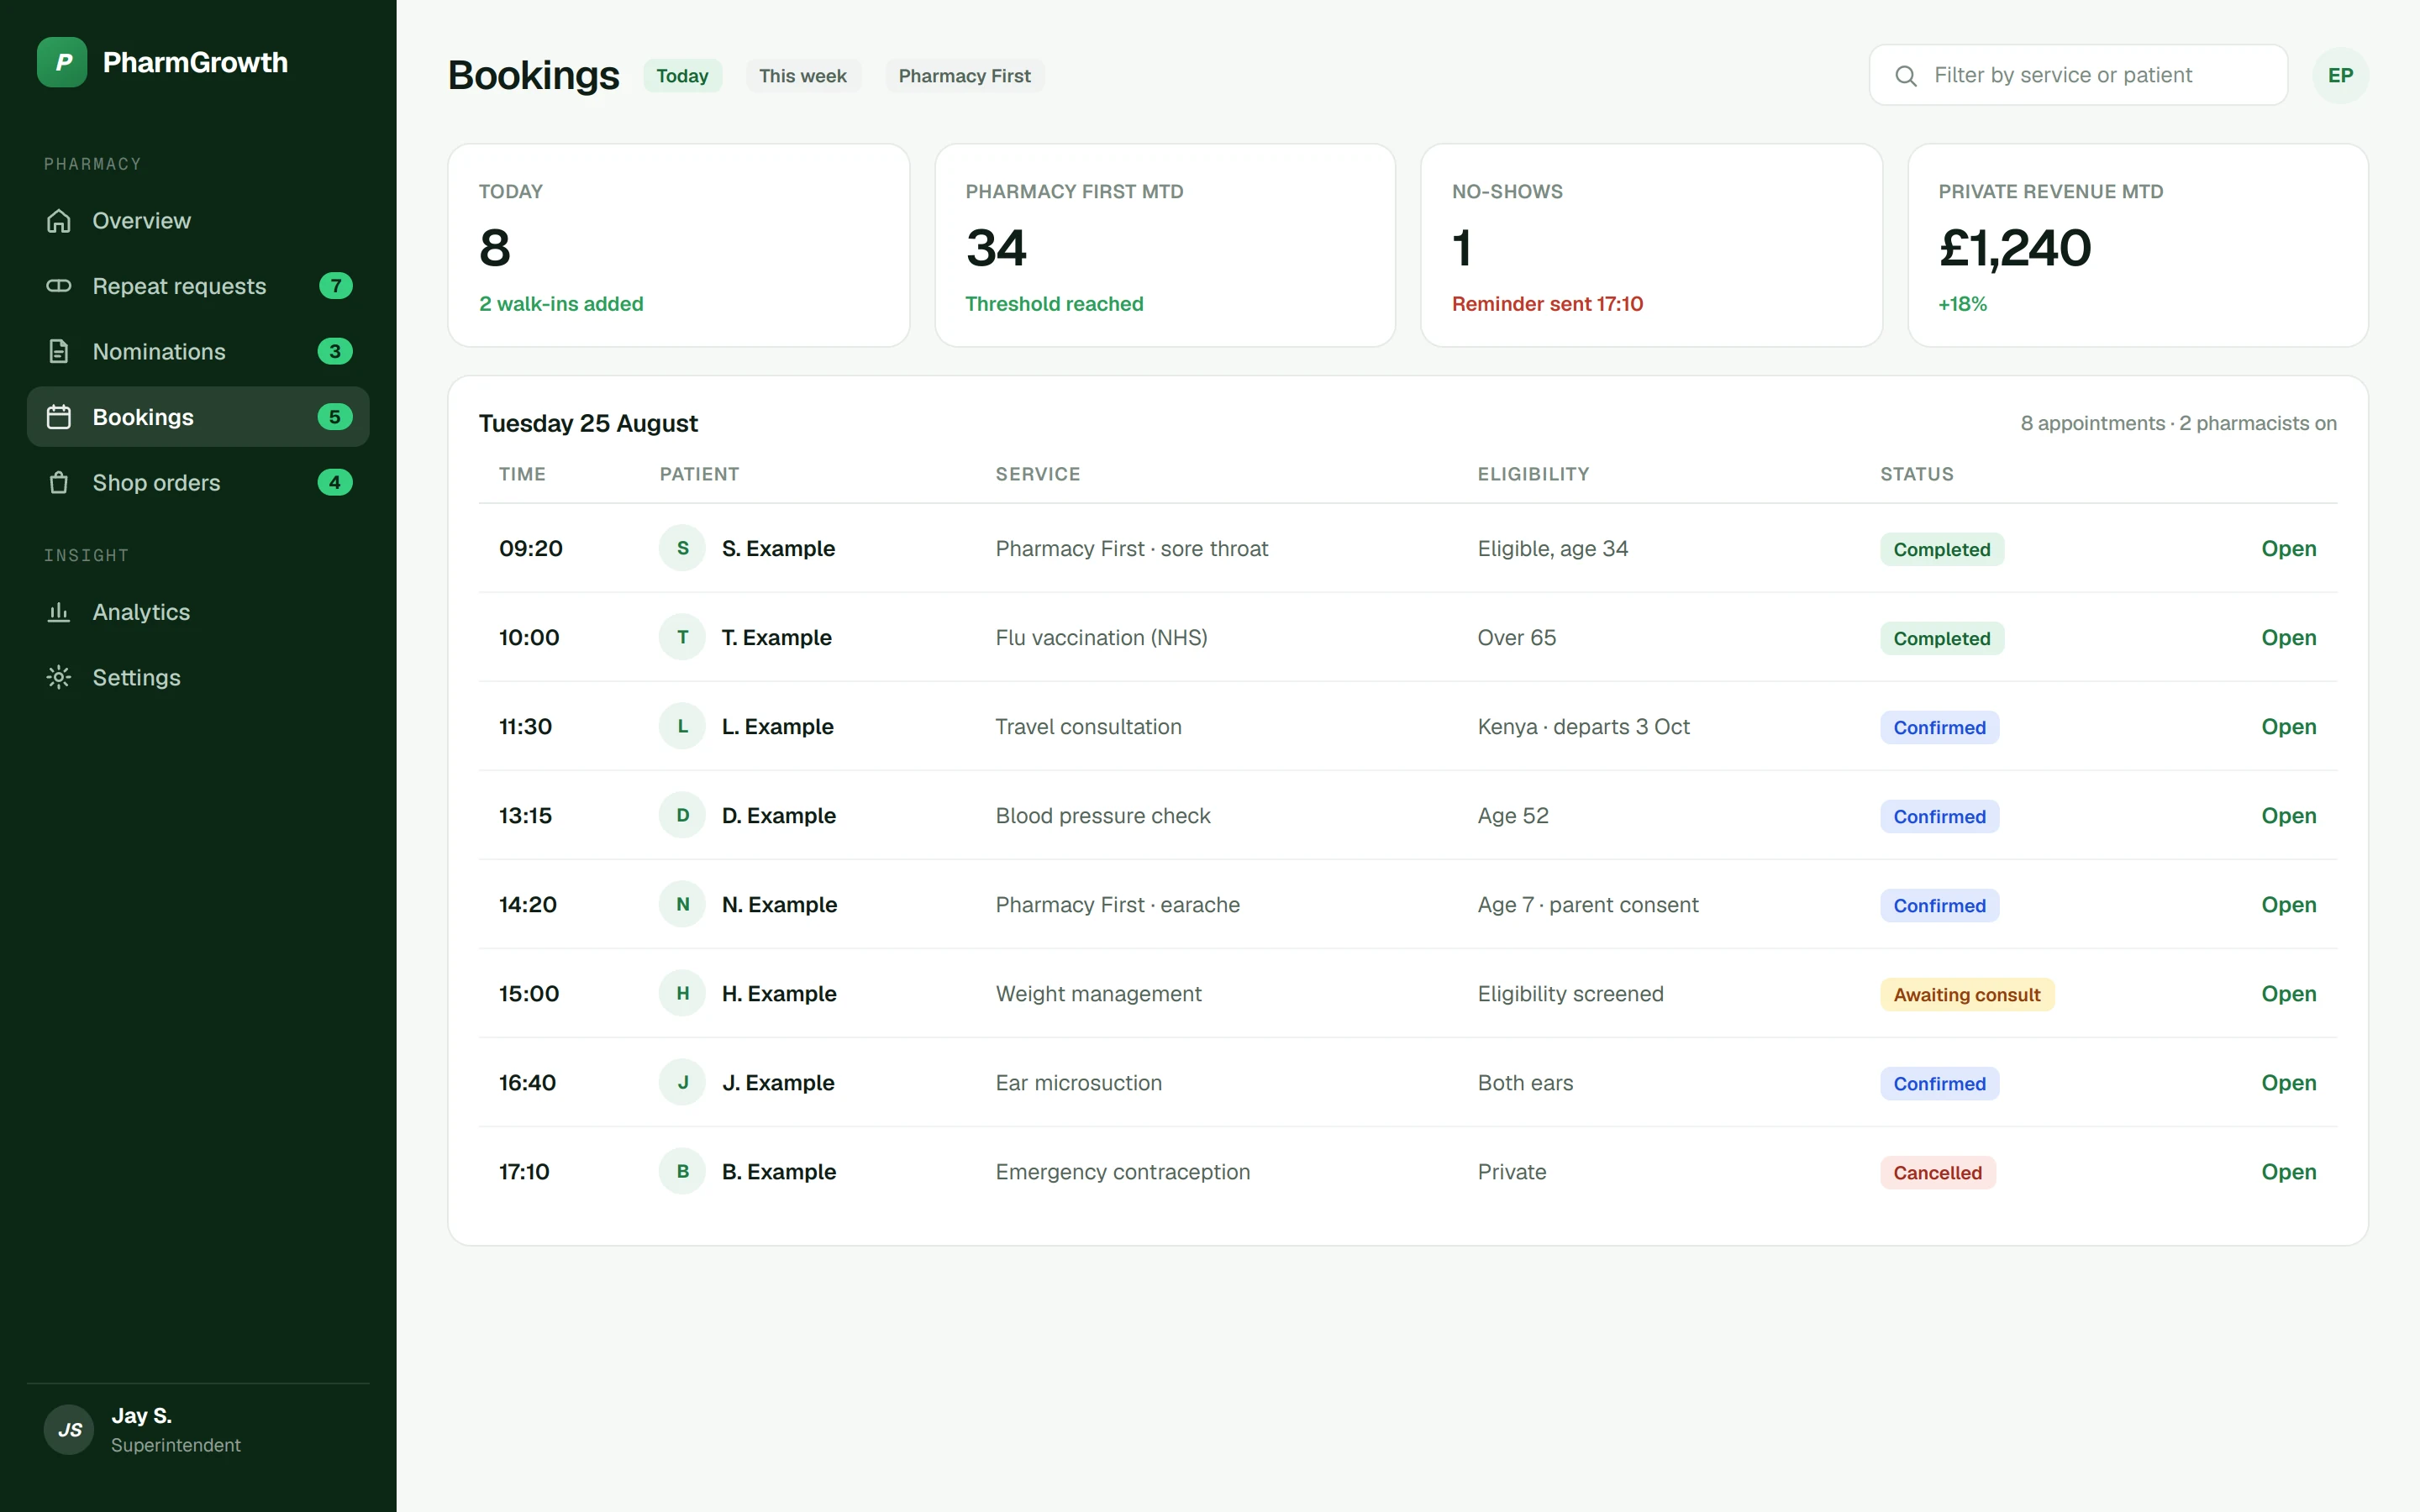This screenshot has height=1512, width=2420.
Task: Open the 14:20 earache booking
Action: click(2289, 904)
